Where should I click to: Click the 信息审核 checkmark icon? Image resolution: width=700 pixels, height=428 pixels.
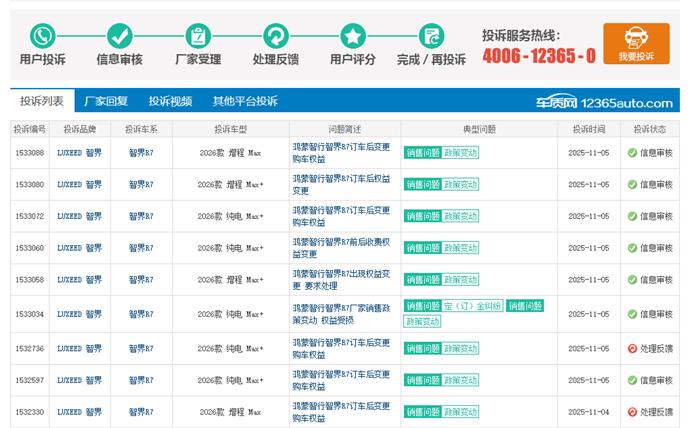coord(120,36)
